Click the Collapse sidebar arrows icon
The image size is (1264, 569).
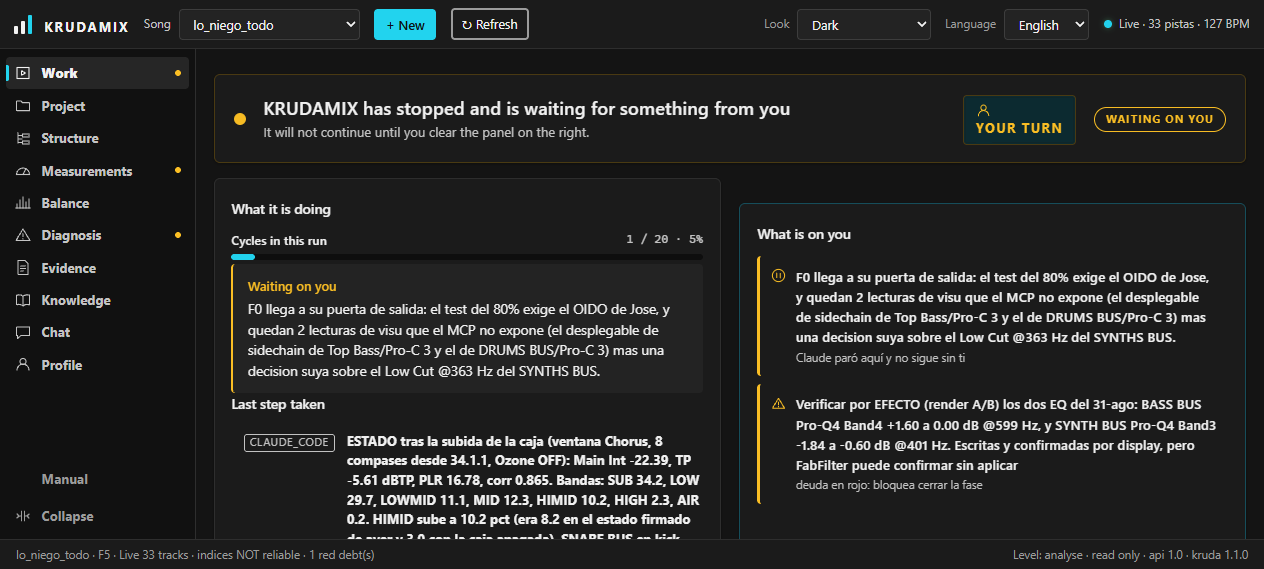(x=23, y=516)
